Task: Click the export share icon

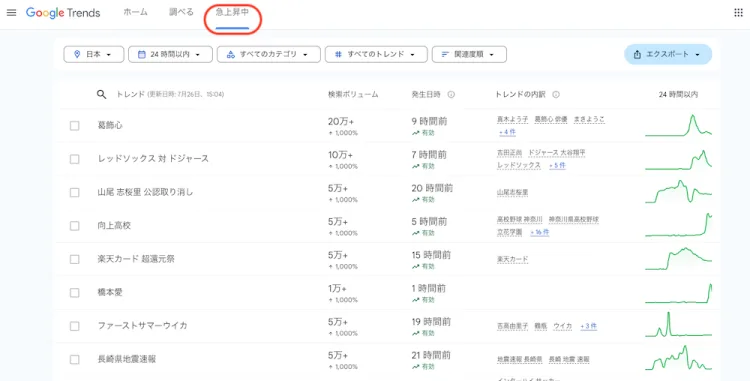Action: pyautogui.click(x=637, y=55)
